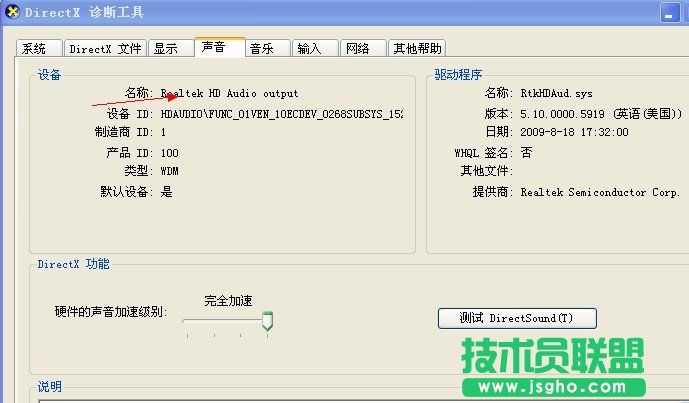Click the 制造商 ID value 1
Screen dimensions: 689x403
tap(163, 132)
